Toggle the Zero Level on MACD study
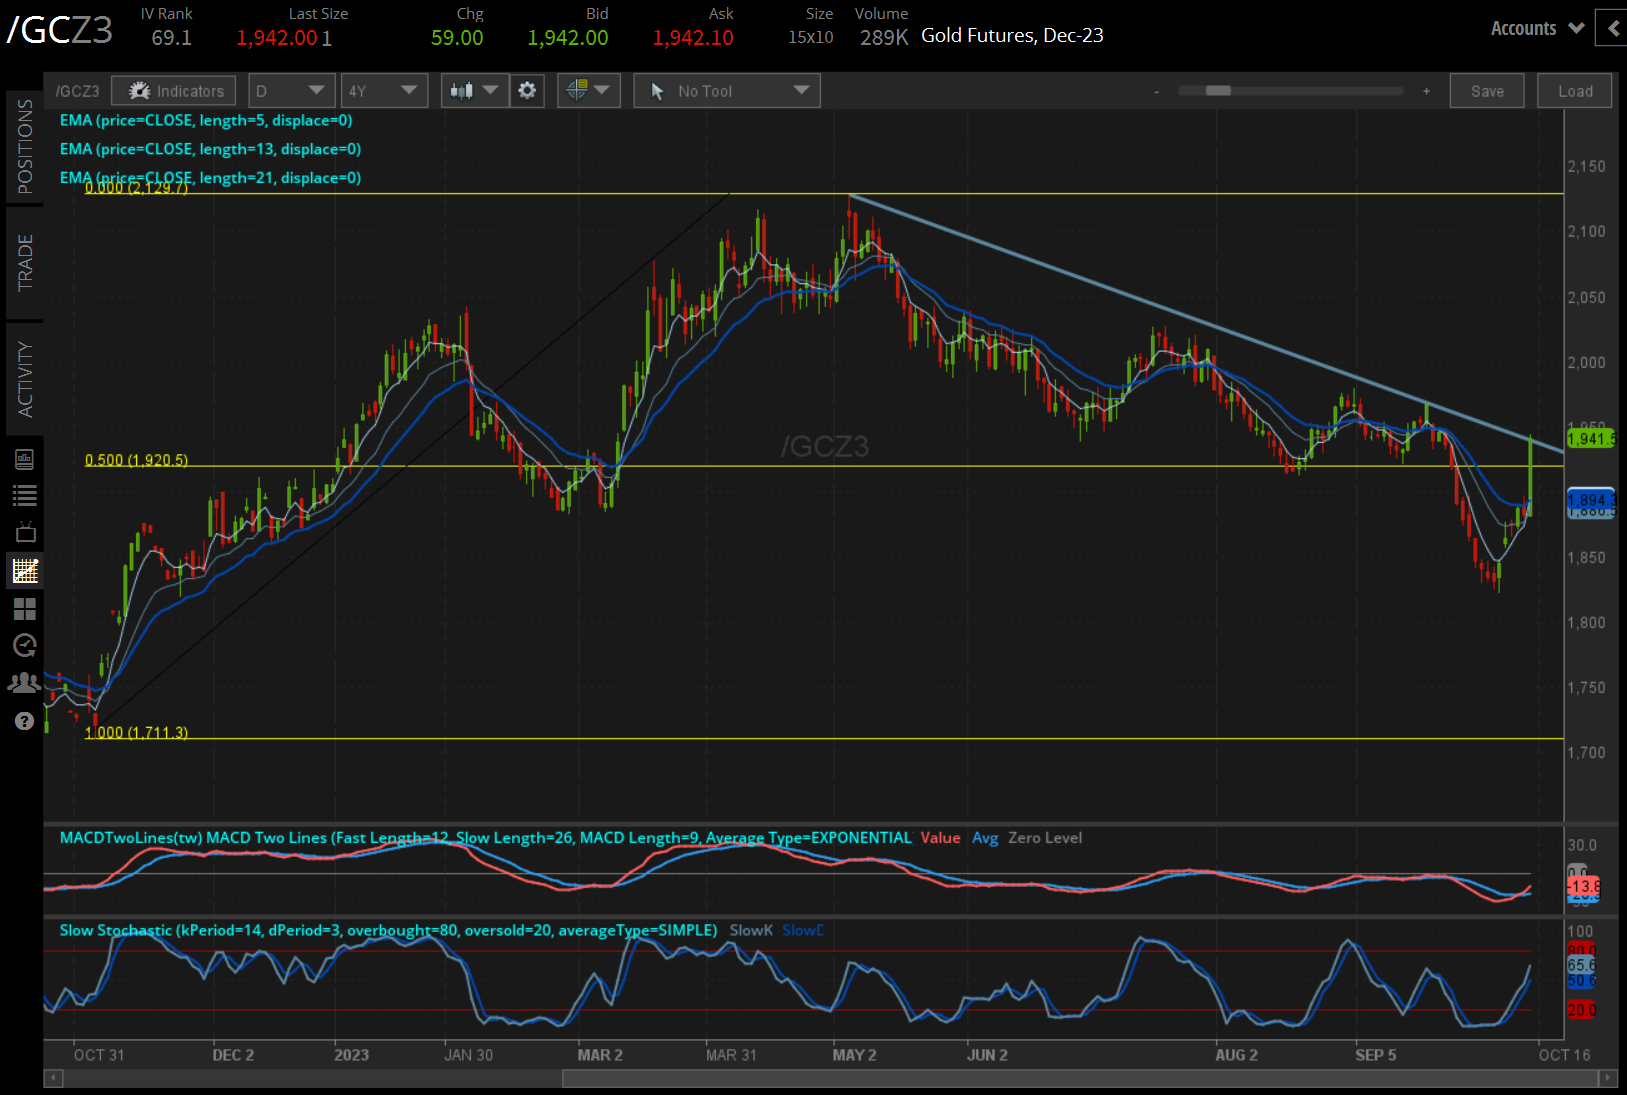Screen dimensions: 1627x1095 [x=1044, y=838]
